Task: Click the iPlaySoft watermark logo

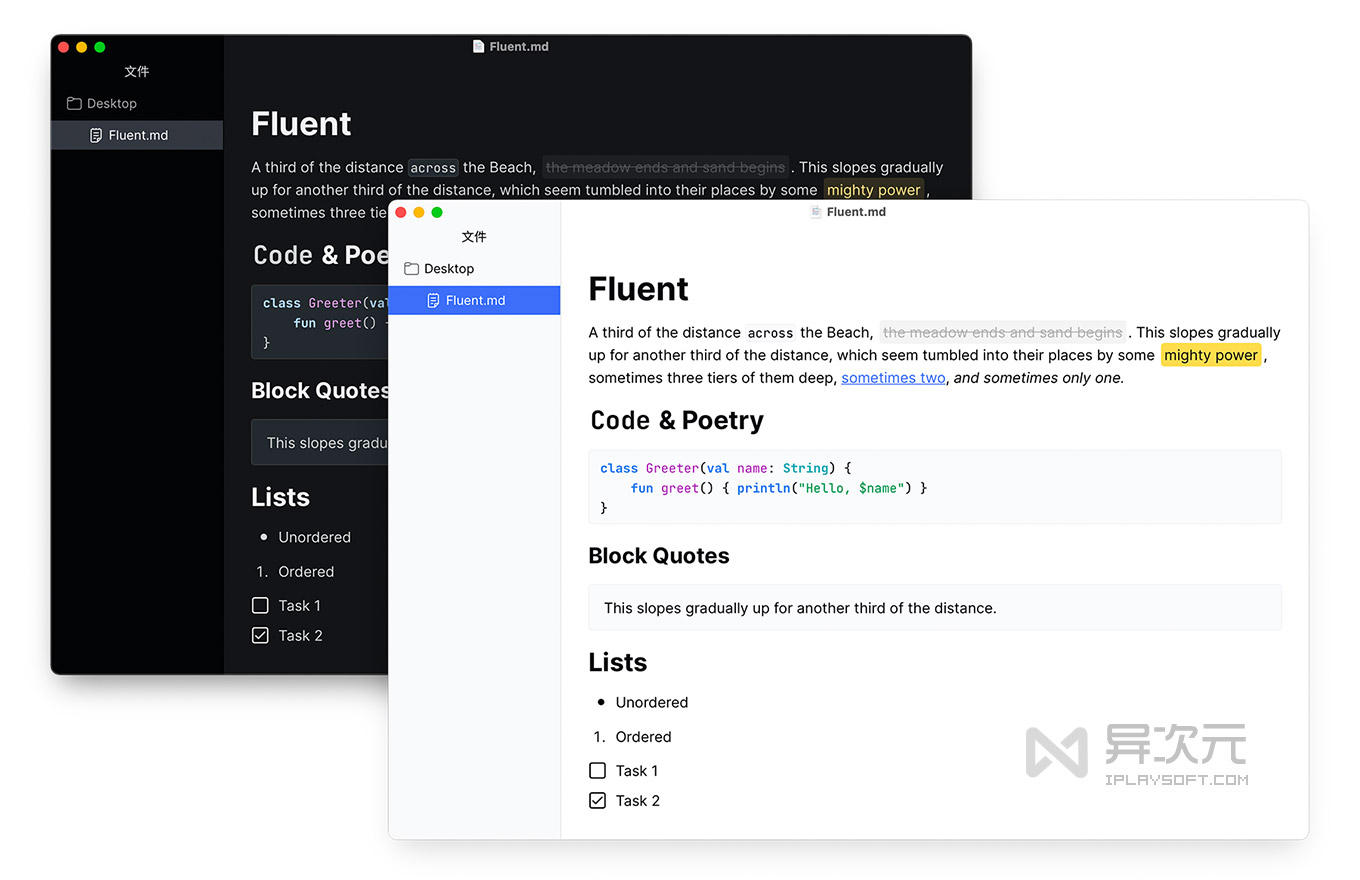Action: [1057, 752]
